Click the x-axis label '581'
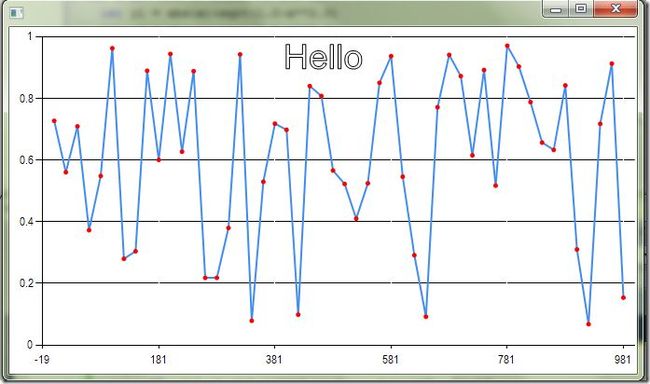Viewport: 650px width, 384px height. pos(390,359)
